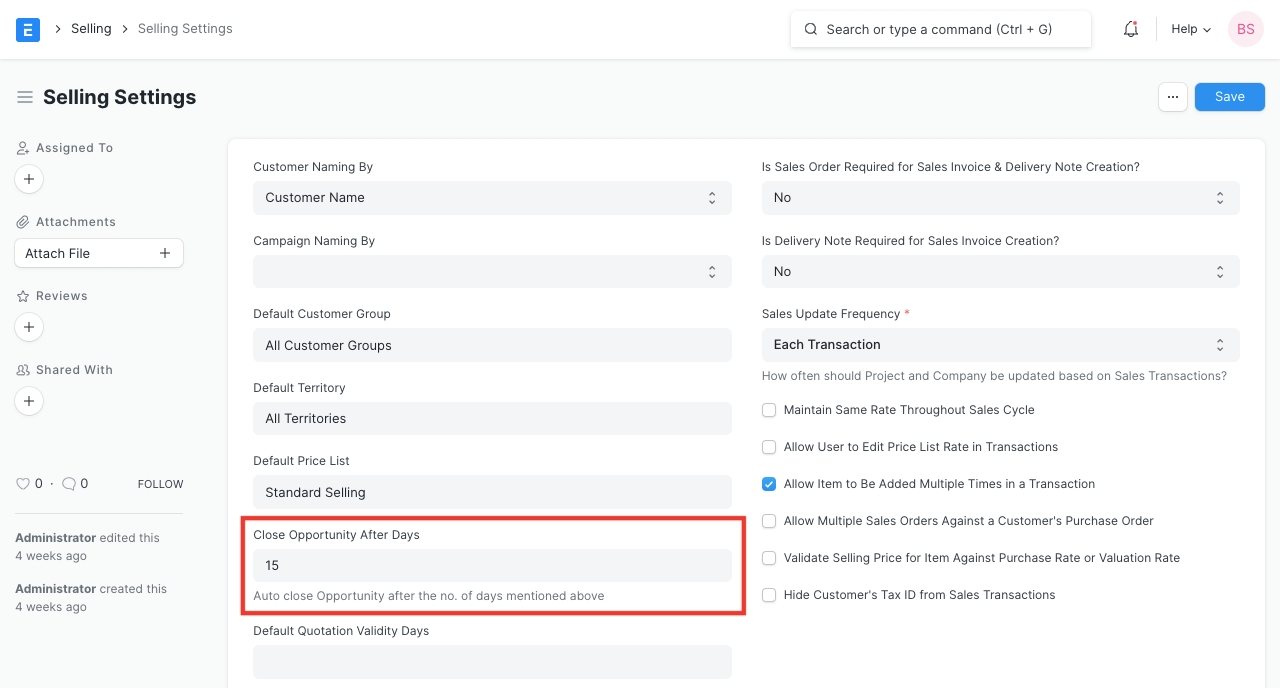The height and width of the screenshot is (688, 1280).
Task: Click the comment bubble icon
Action: click(69, 484)
